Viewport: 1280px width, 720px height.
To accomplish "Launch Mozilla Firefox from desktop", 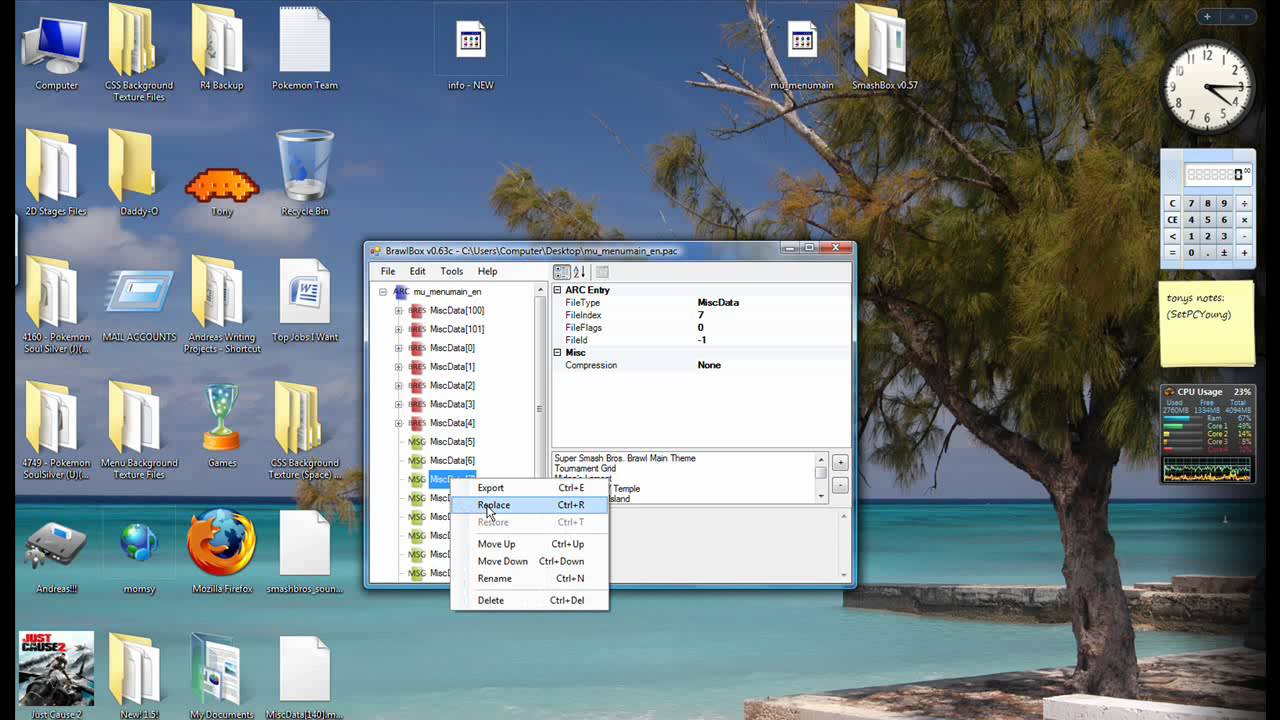I will click(222, 552).
